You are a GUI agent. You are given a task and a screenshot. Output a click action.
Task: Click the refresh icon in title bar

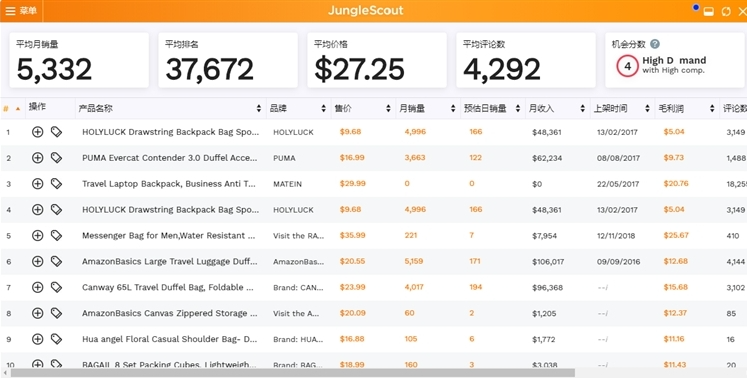[726, 11]
